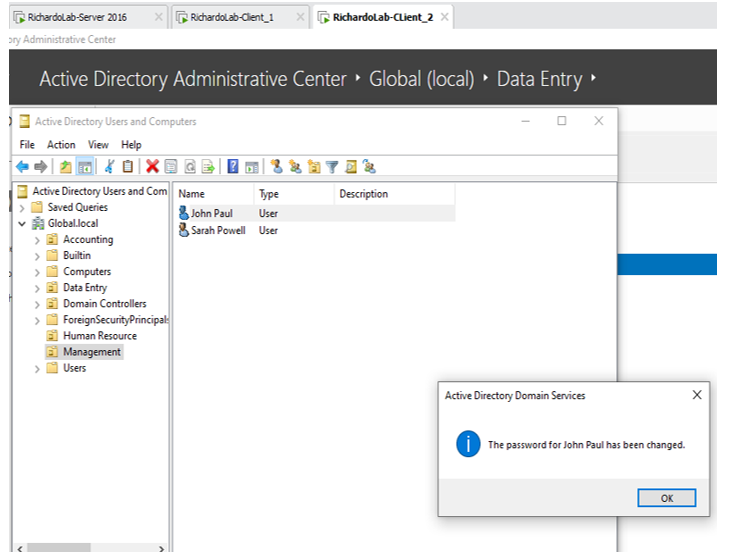The image size is (748, 552).
Task: Click tree pane horizontal scrollbar thumb
Action: pyautogui.click(x=59, y=548)
